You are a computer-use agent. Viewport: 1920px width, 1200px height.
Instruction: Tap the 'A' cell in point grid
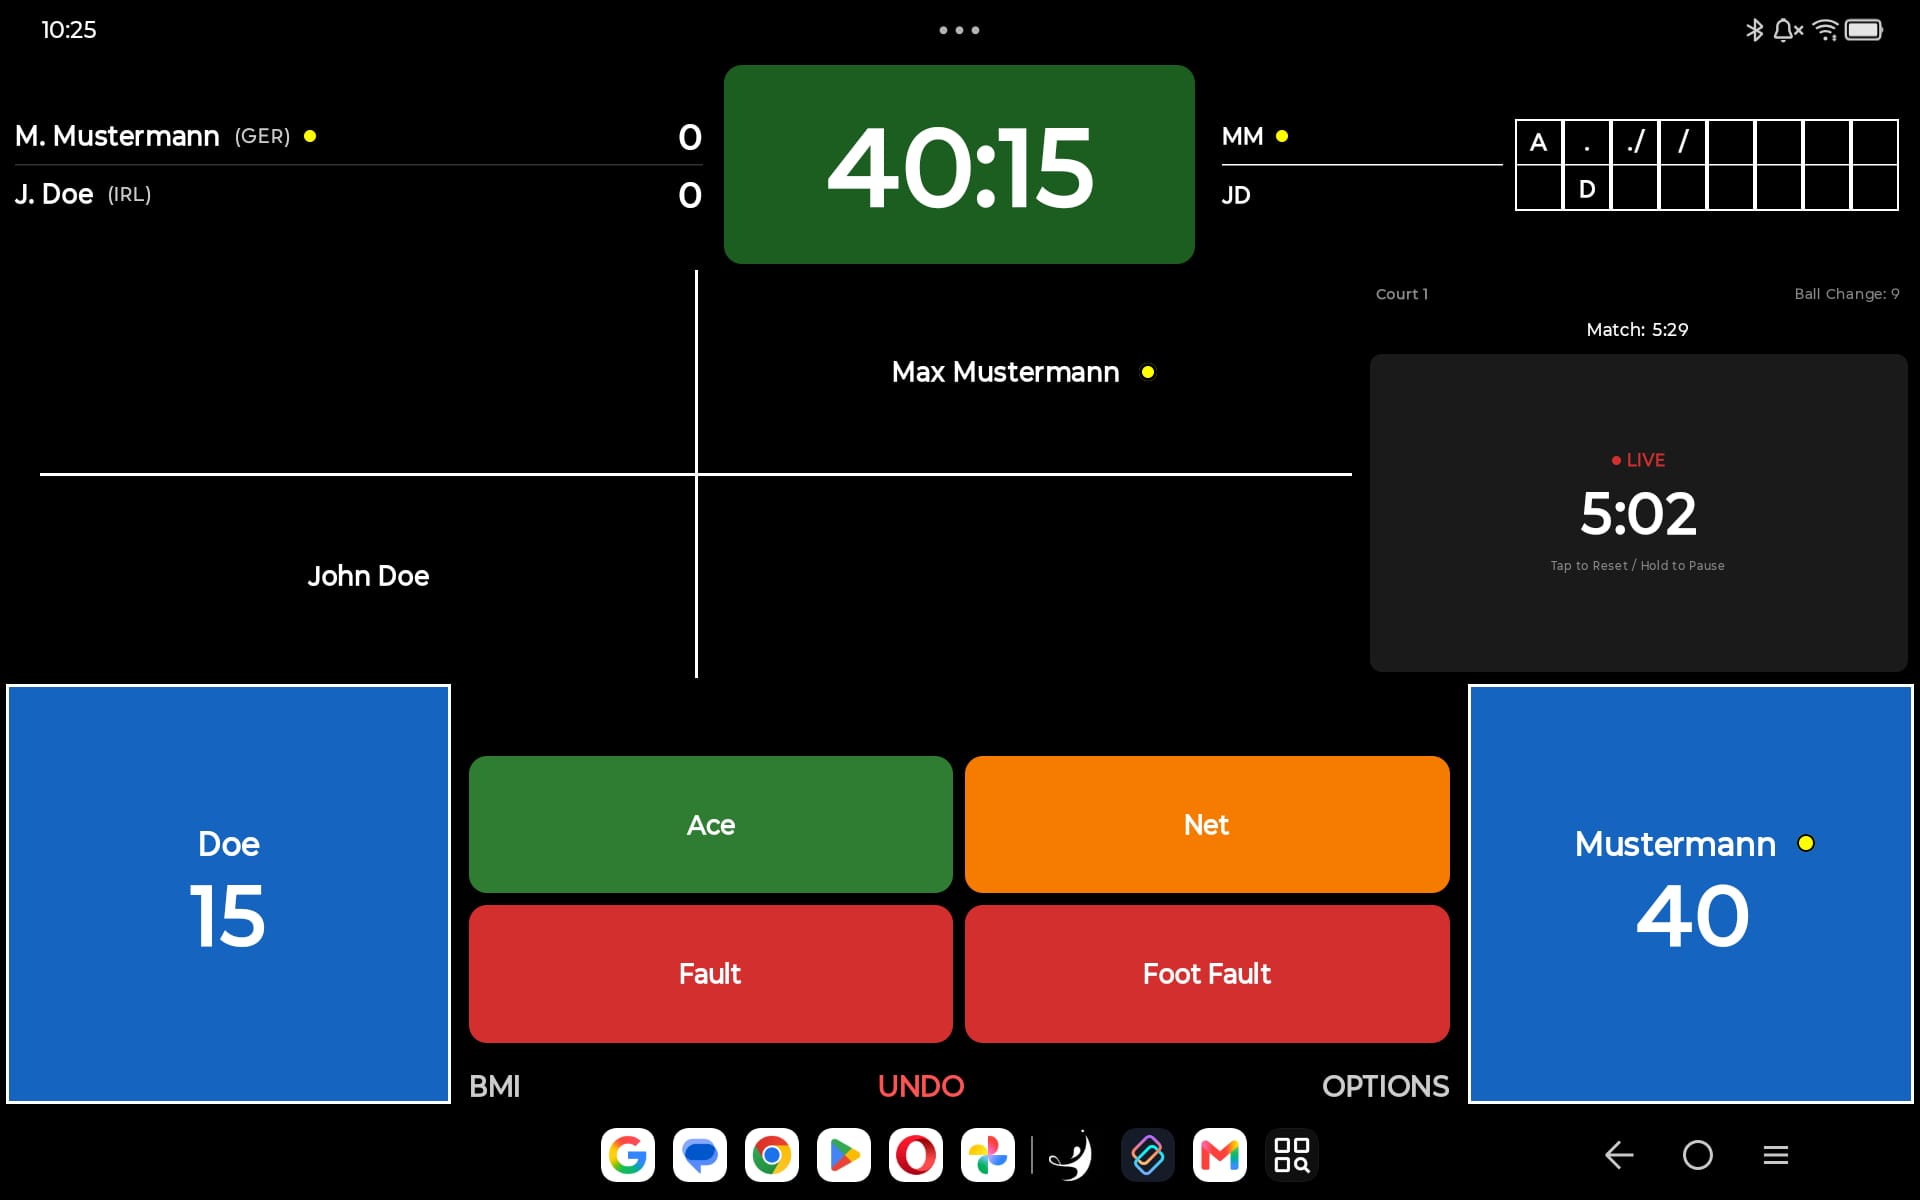click(1539, 143)
